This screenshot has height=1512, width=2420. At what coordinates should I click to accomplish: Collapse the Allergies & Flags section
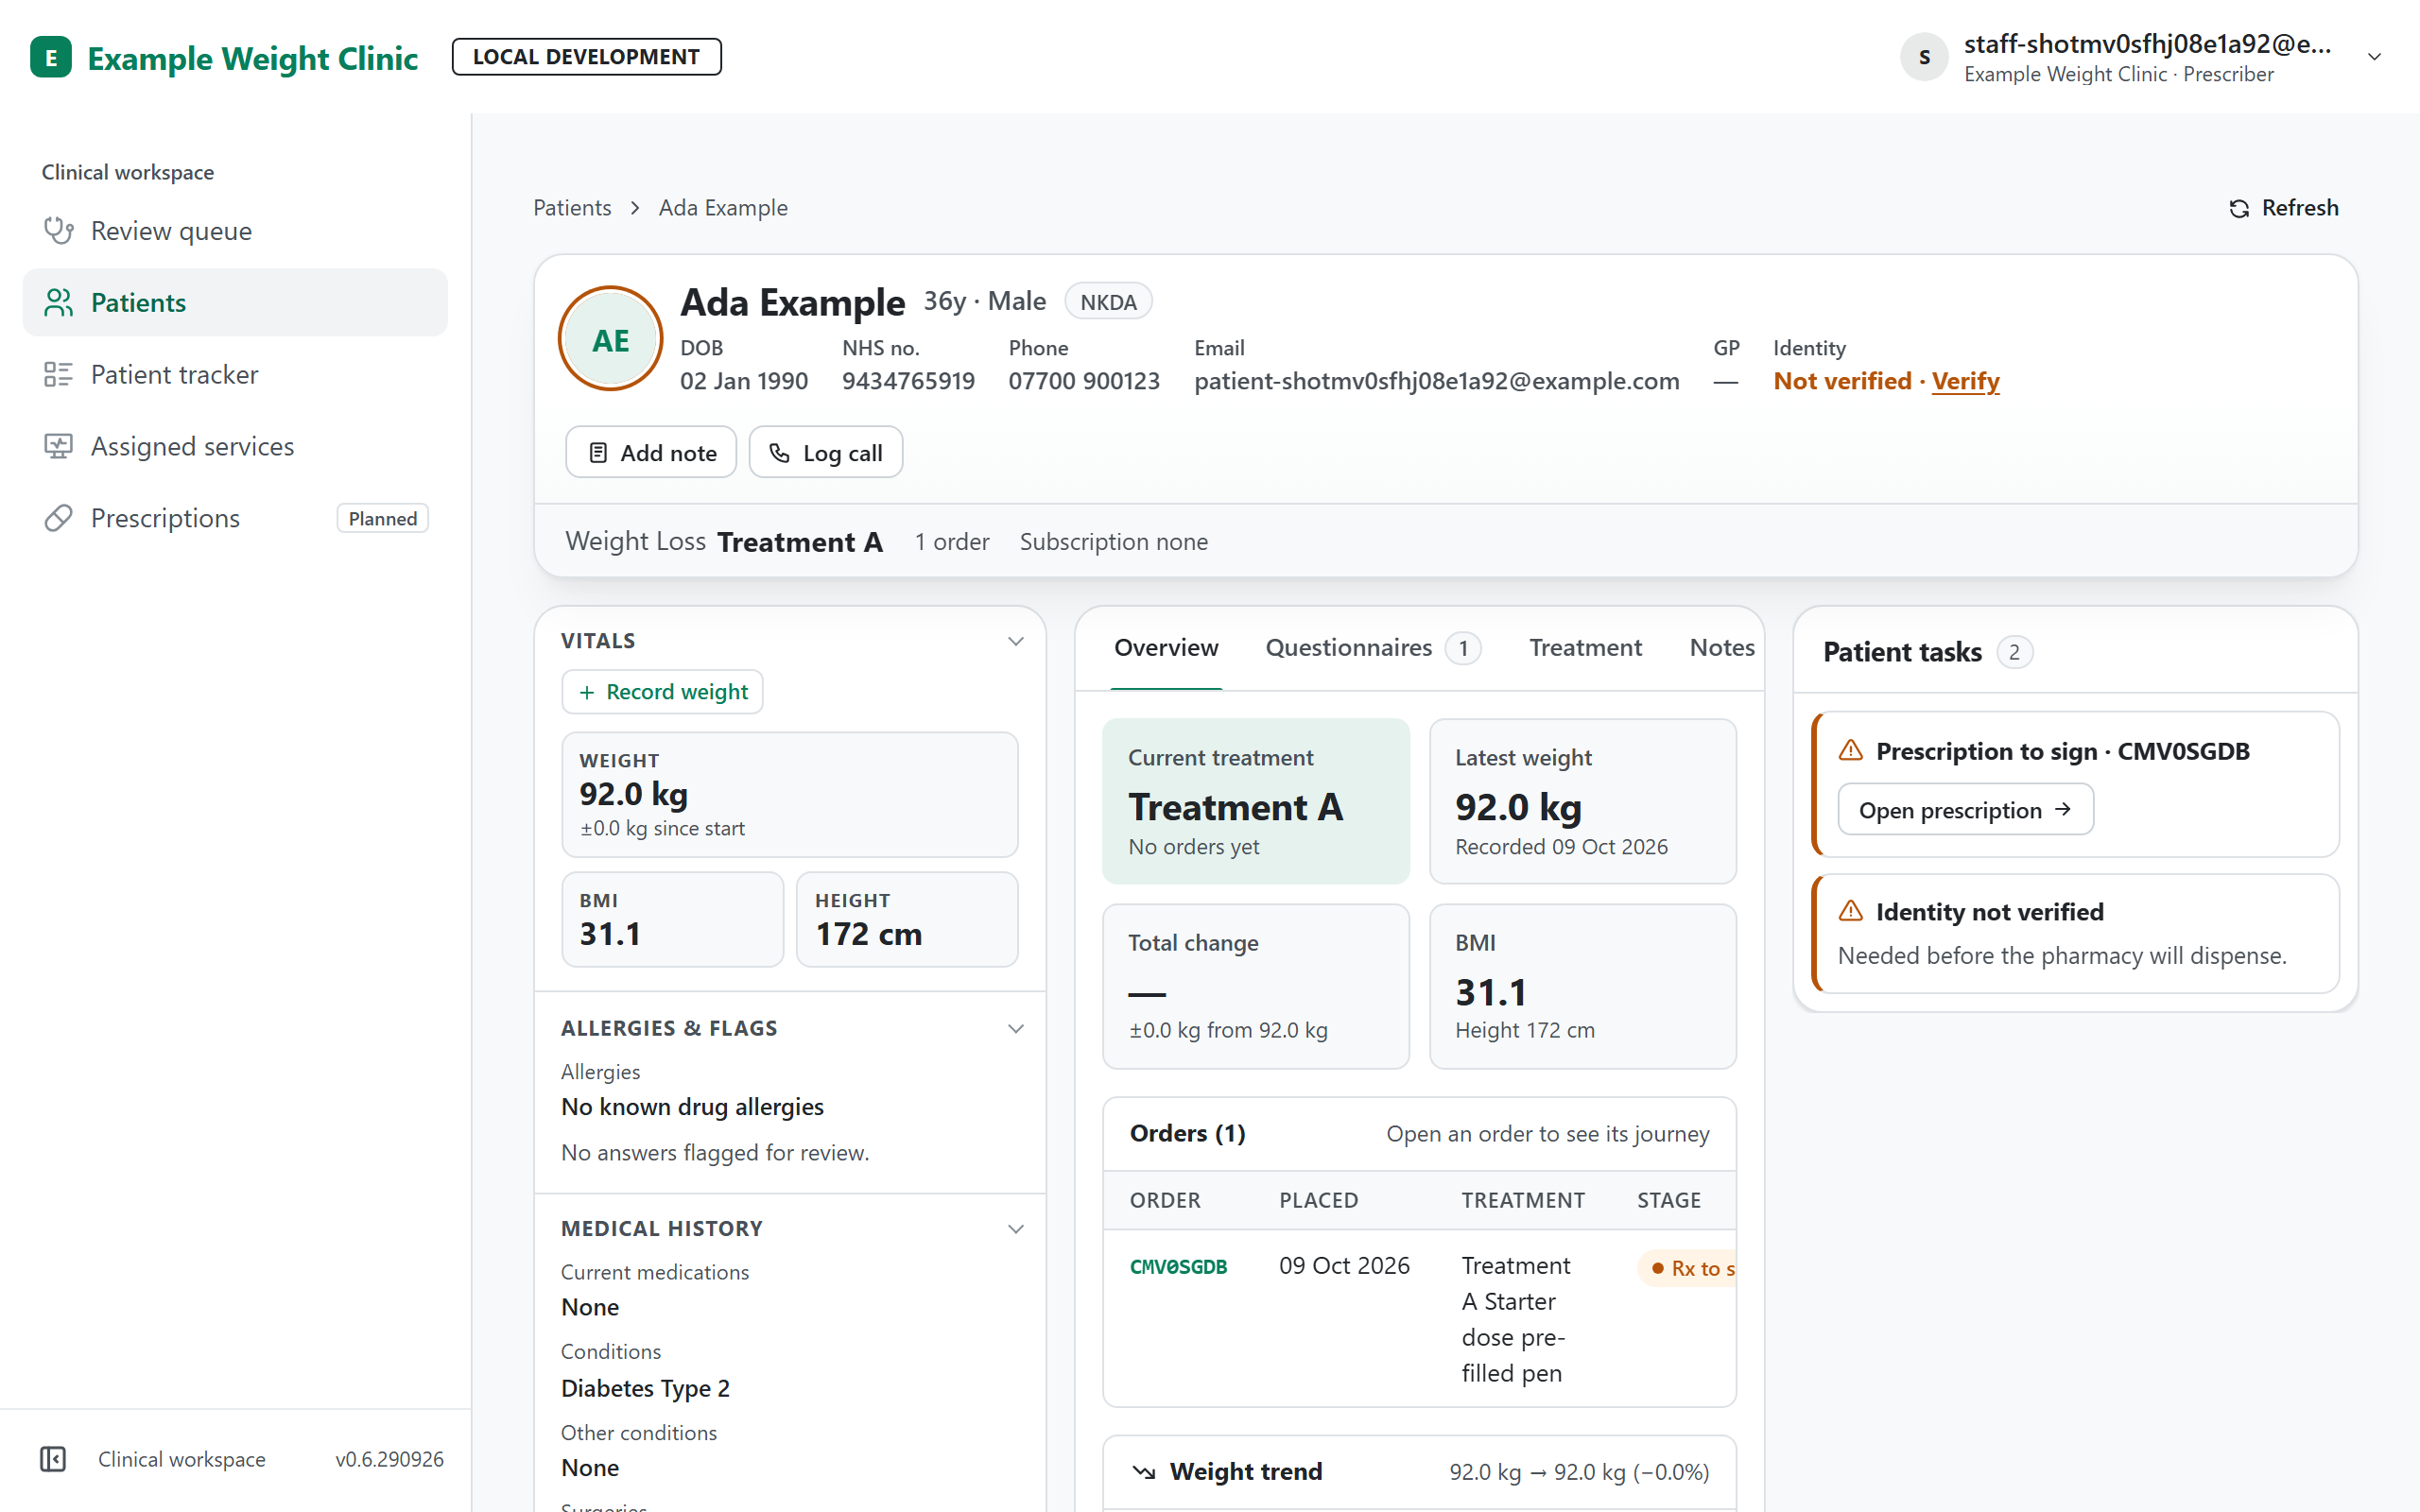(1016, 1029)
